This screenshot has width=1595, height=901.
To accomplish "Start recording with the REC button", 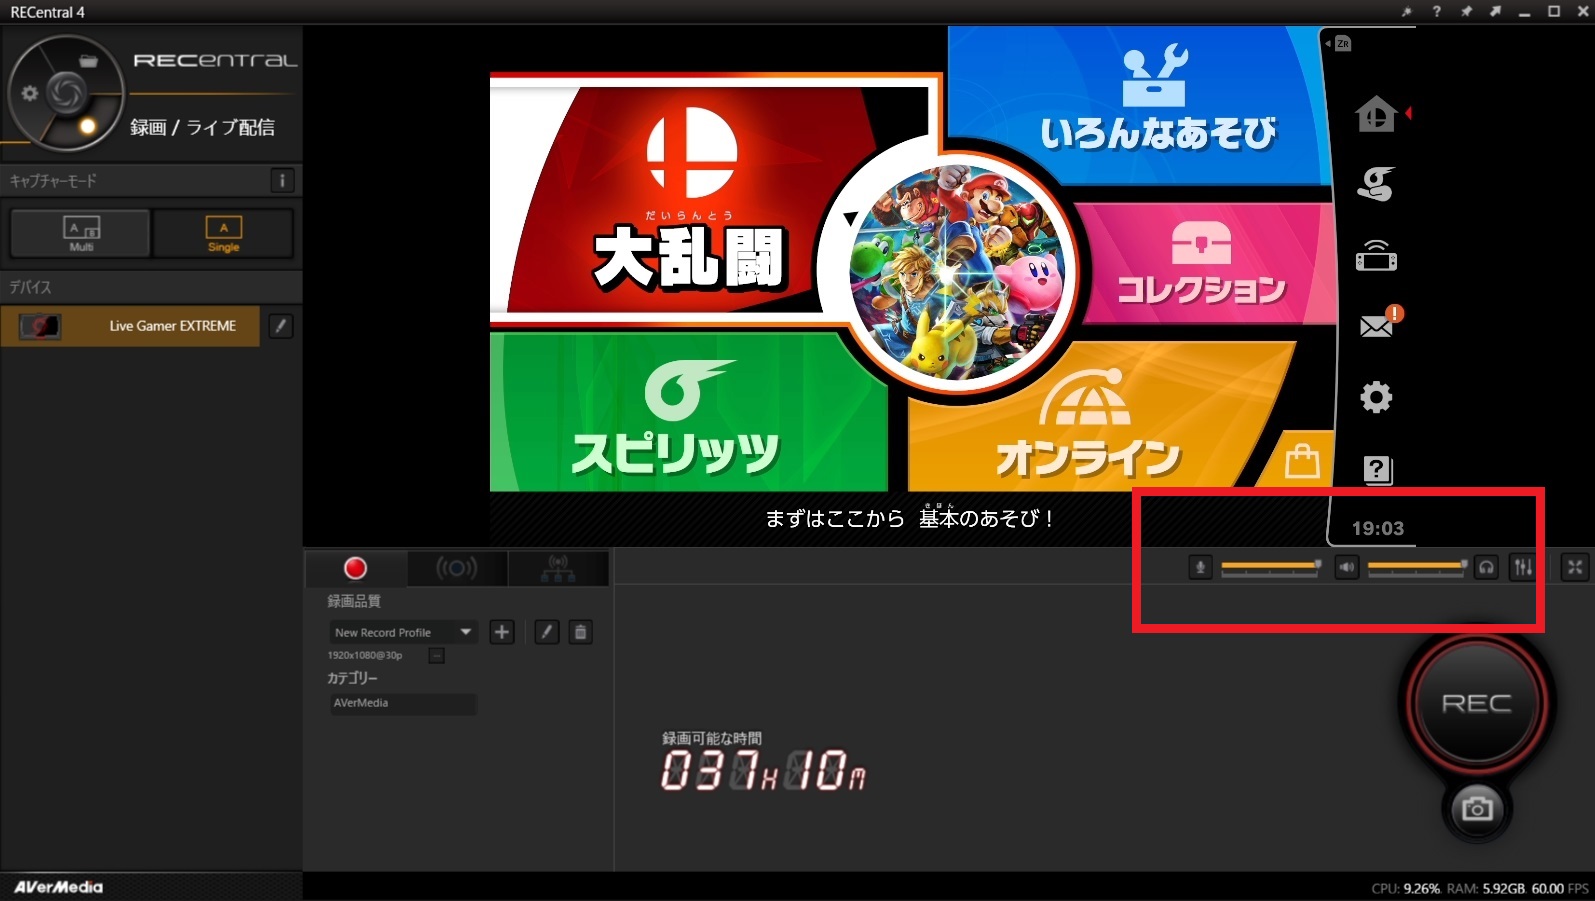I will coord(1476,703).
